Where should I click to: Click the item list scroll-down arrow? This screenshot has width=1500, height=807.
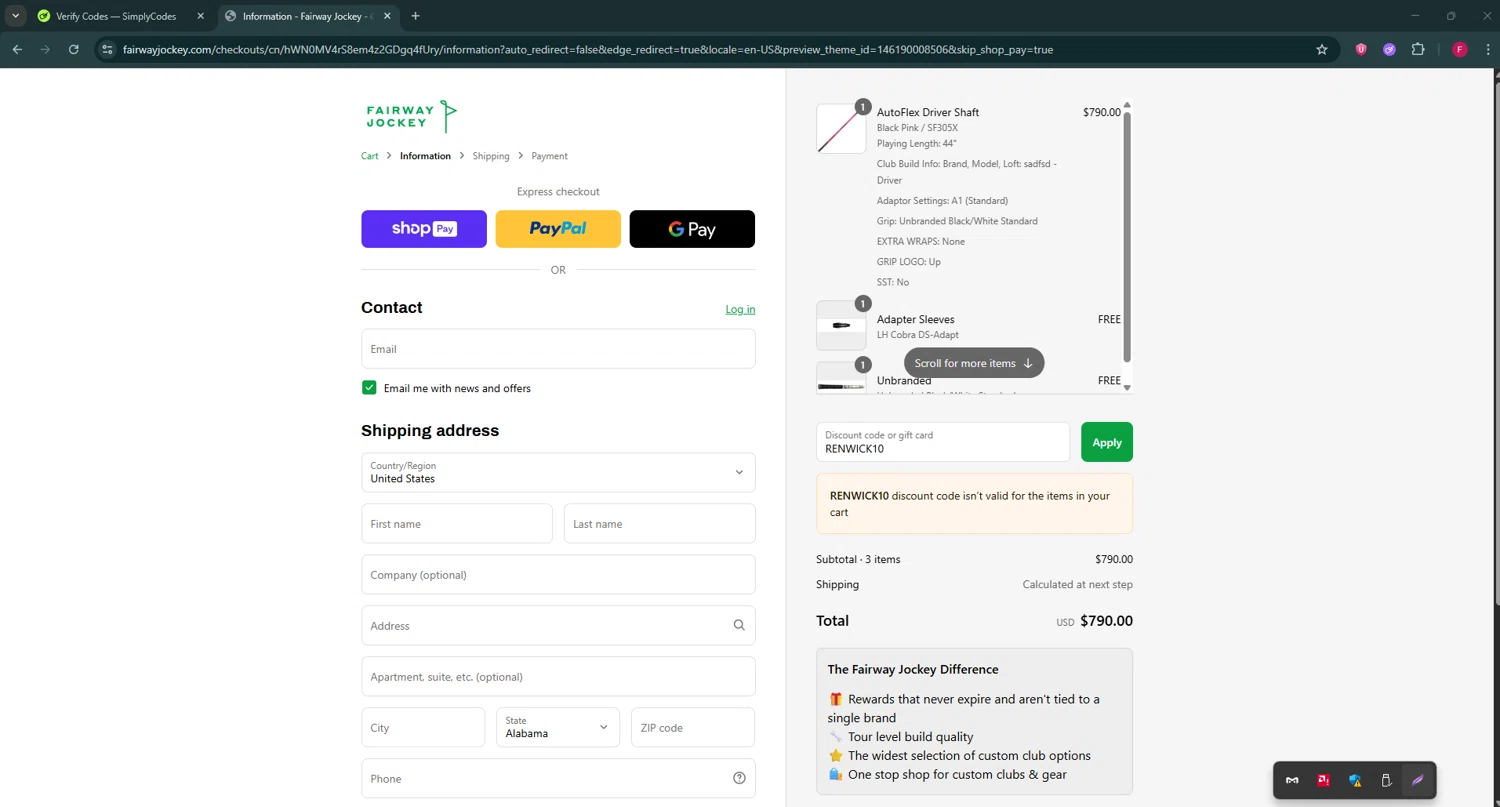tap(1127, 388)
